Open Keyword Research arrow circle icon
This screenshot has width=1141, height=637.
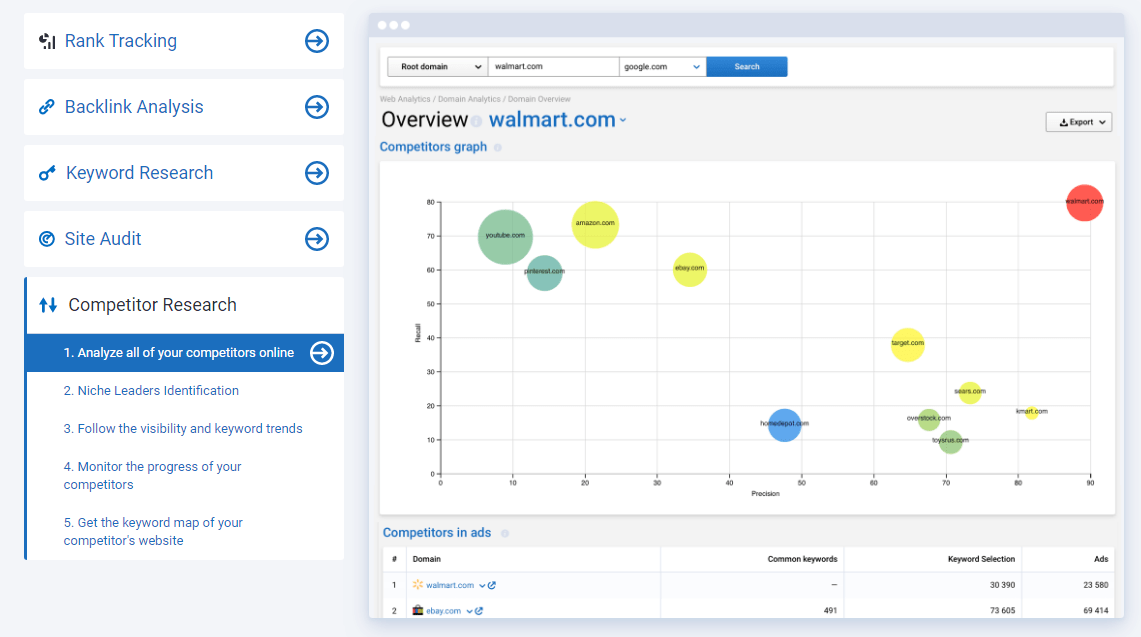pos(317,173)
